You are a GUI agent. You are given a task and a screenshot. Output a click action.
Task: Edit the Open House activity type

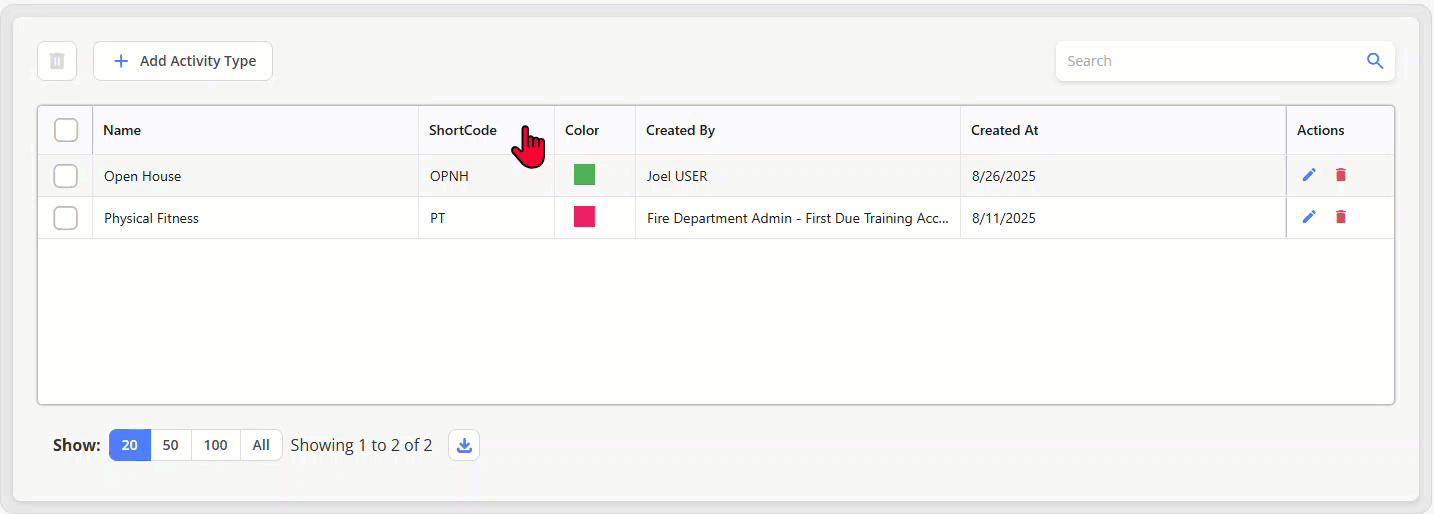click(1309, 175)
